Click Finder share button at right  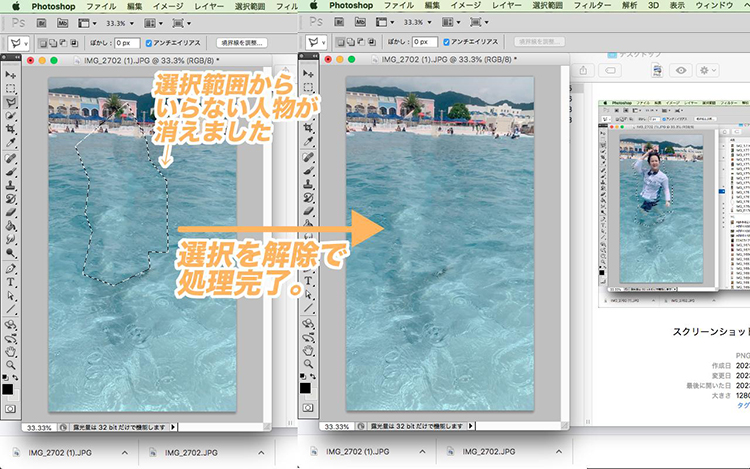click(x=583, y=71)
